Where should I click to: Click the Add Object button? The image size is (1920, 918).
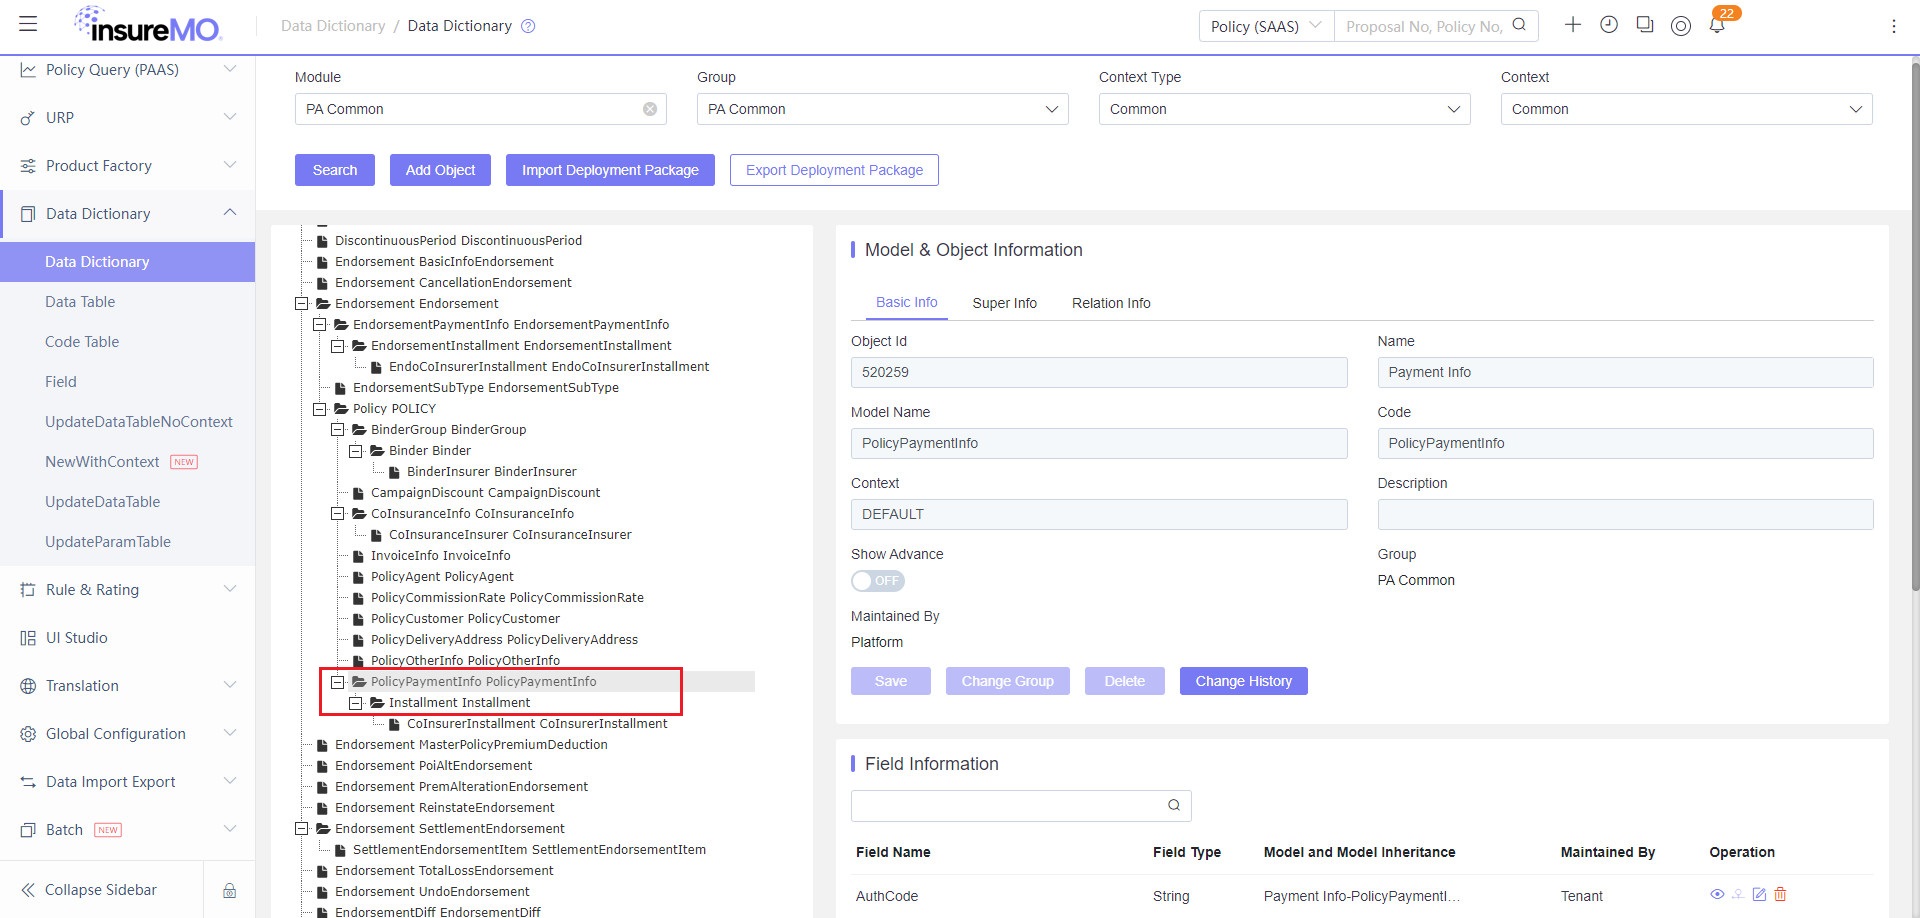(440, 170)
